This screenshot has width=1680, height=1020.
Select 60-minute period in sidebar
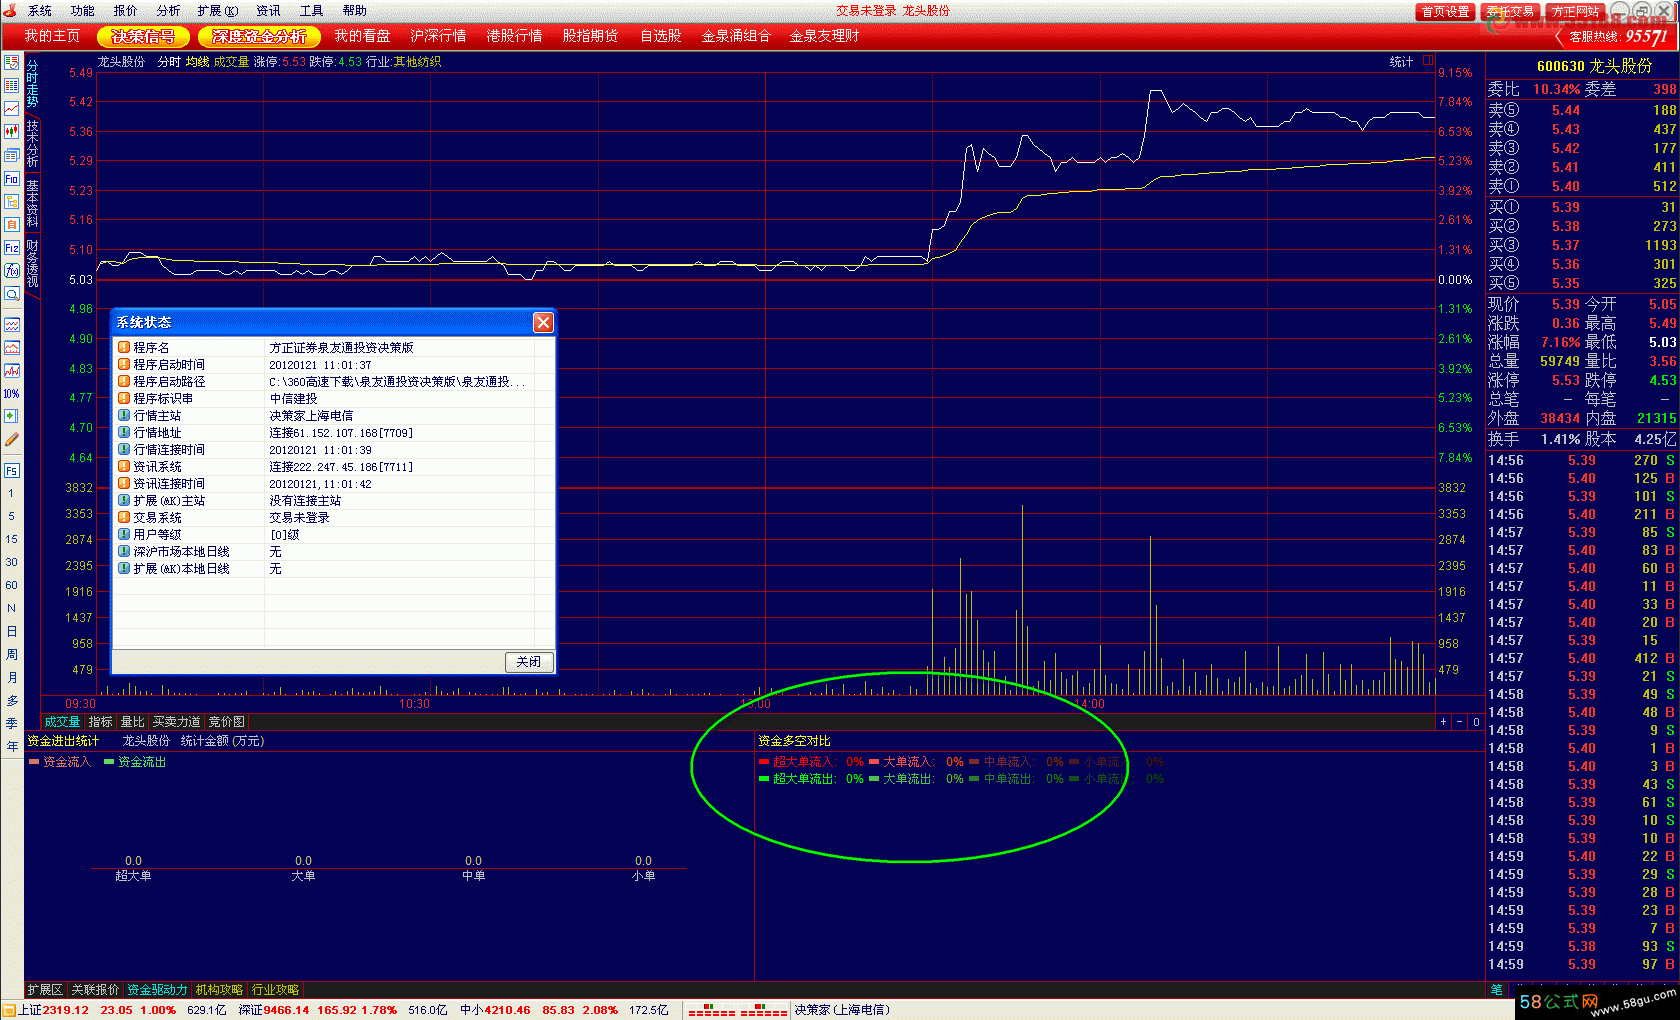coord(12,585)
